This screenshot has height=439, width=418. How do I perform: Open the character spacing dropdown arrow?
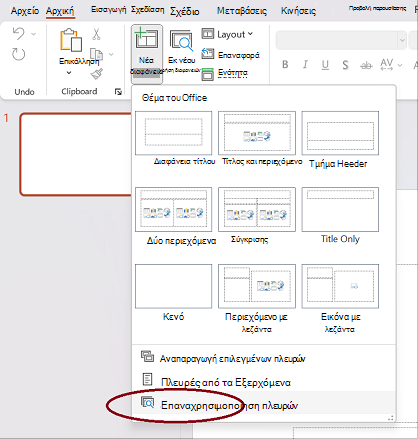400,65
